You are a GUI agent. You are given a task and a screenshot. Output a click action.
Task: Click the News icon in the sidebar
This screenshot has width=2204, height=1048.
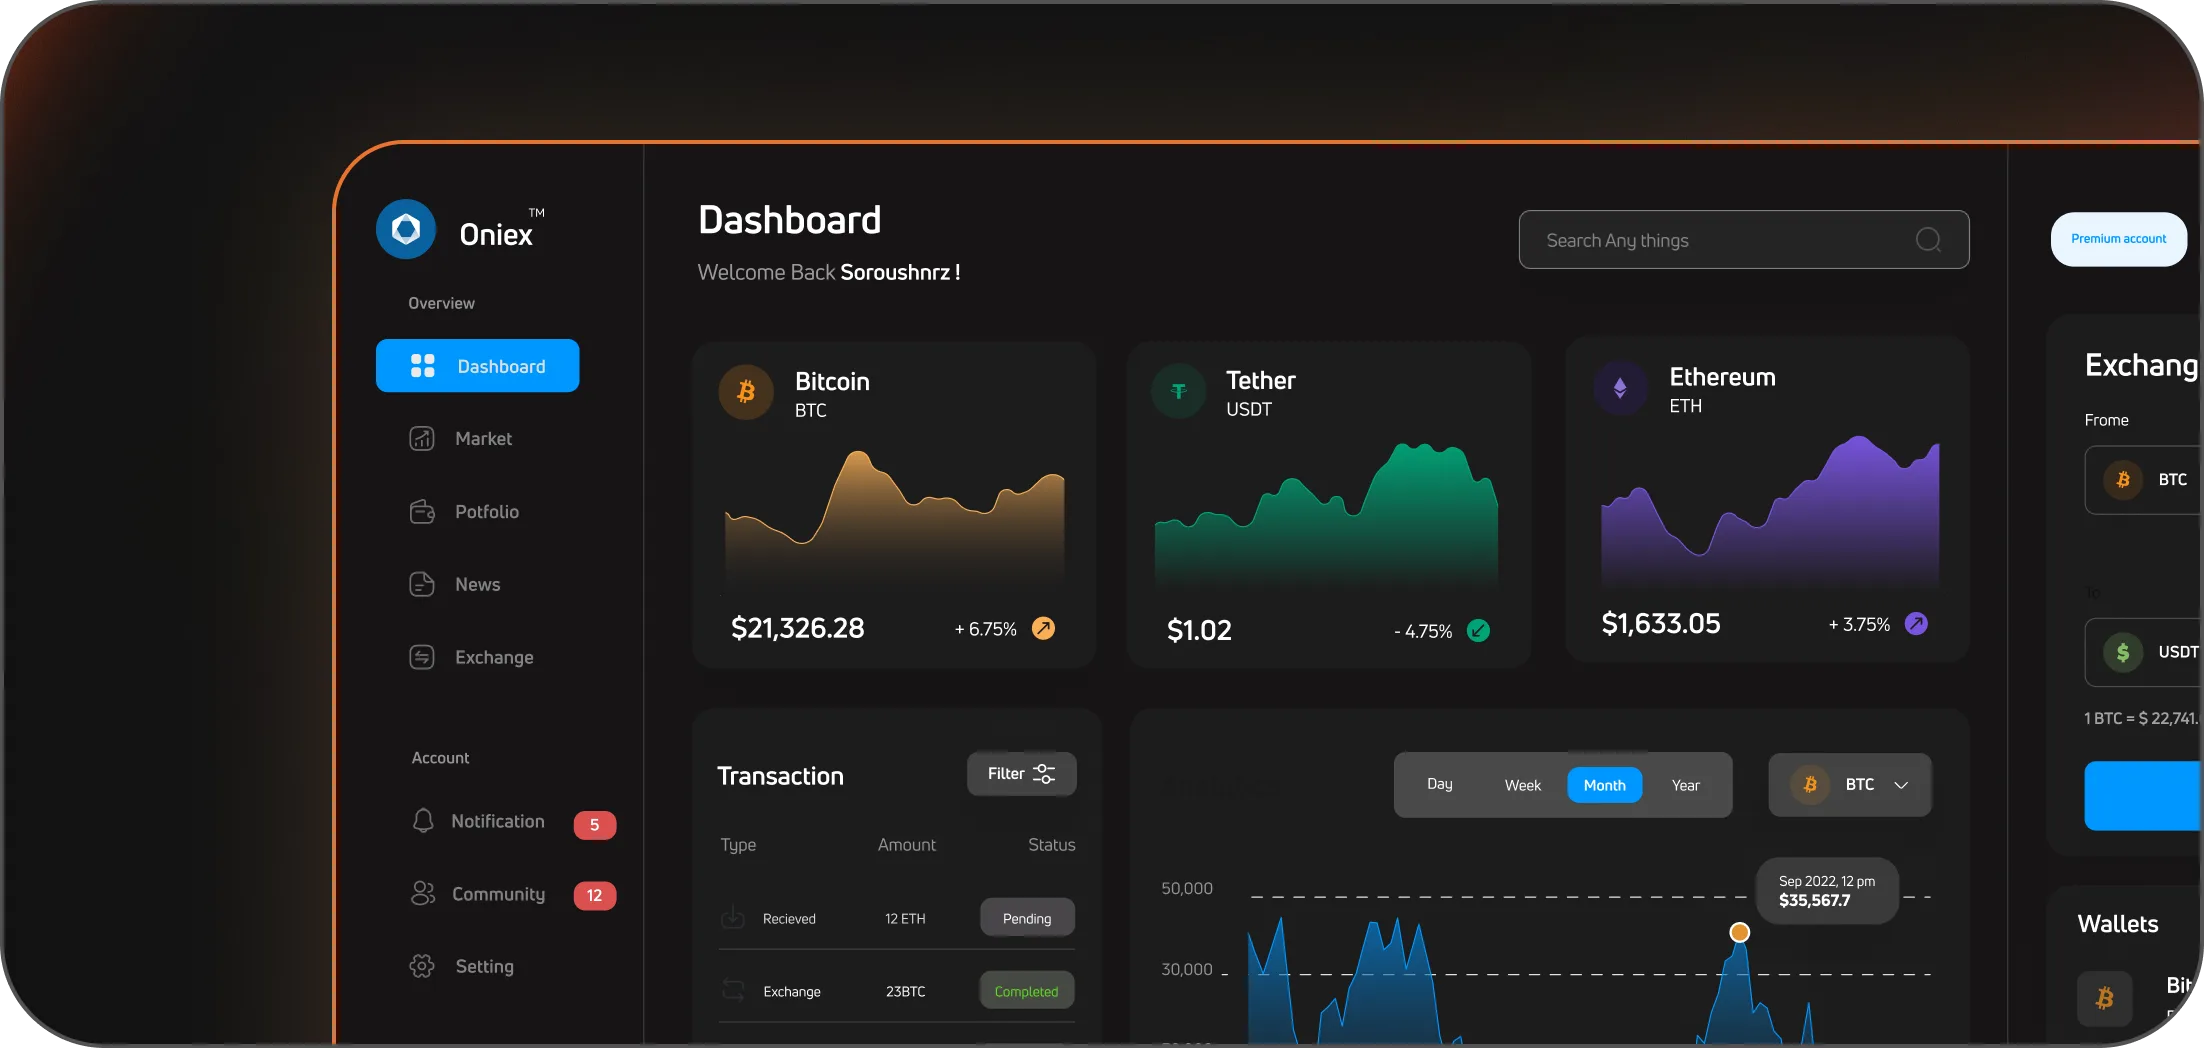(x=422, y=584)
